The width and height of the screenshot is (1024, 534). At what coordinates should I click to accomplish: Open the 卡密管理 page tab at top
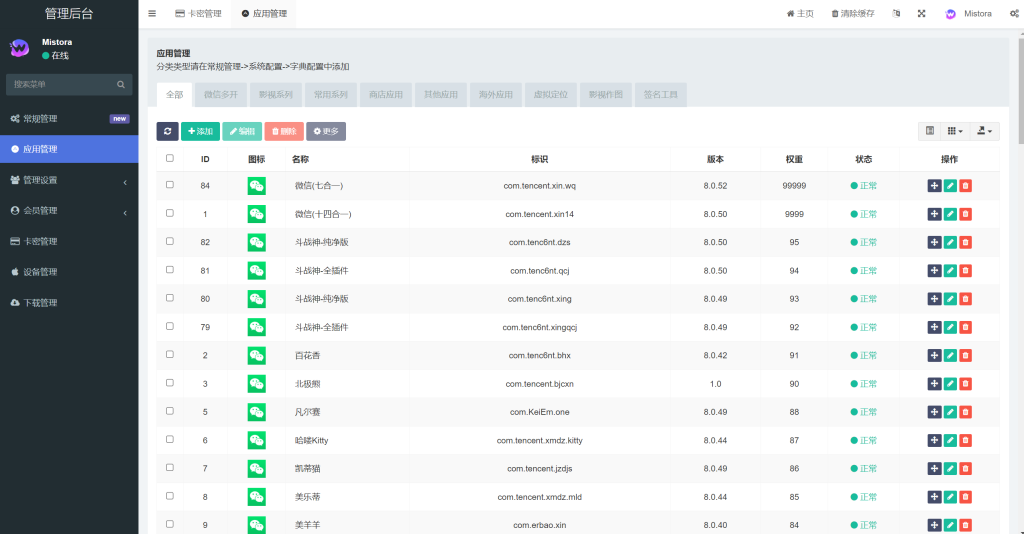click(199, 13)
